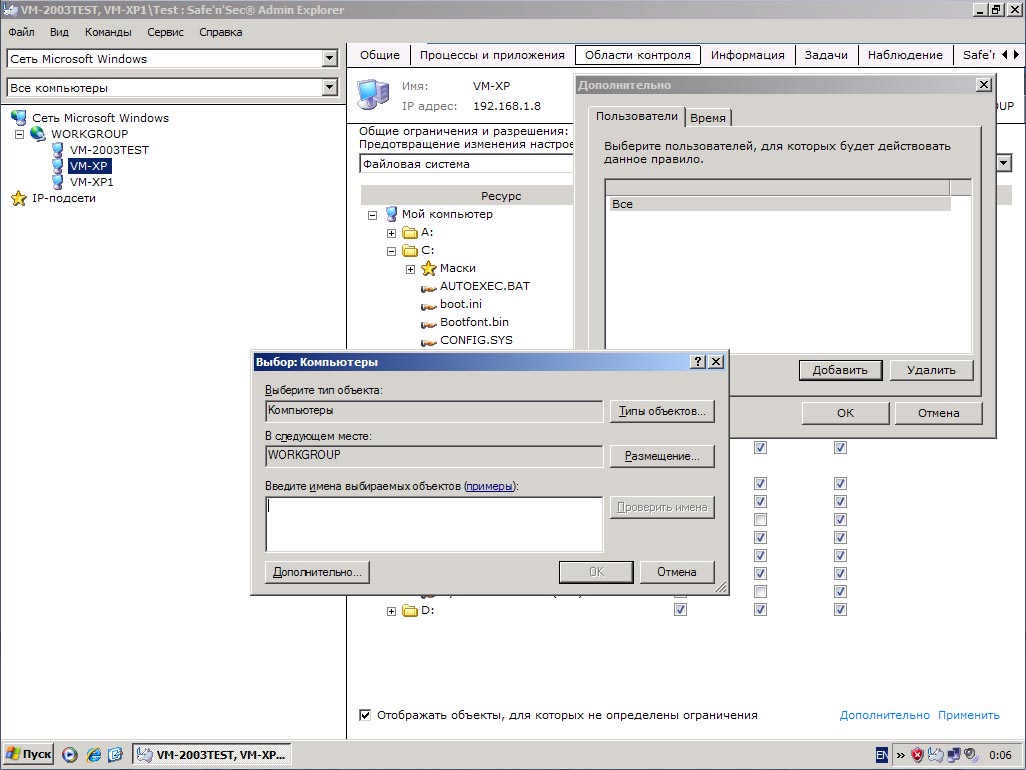Open the Сеть Microsoft Windows dropdown
Viewport: 1026px width, 770px height.
(x=330, y=58)
